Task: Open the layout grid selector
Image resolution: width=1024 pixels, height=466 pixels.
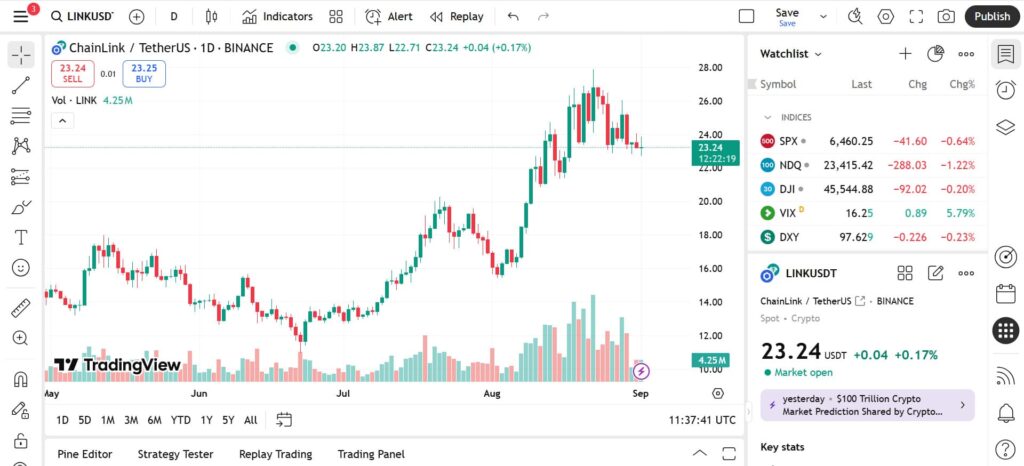Action: 336,16
